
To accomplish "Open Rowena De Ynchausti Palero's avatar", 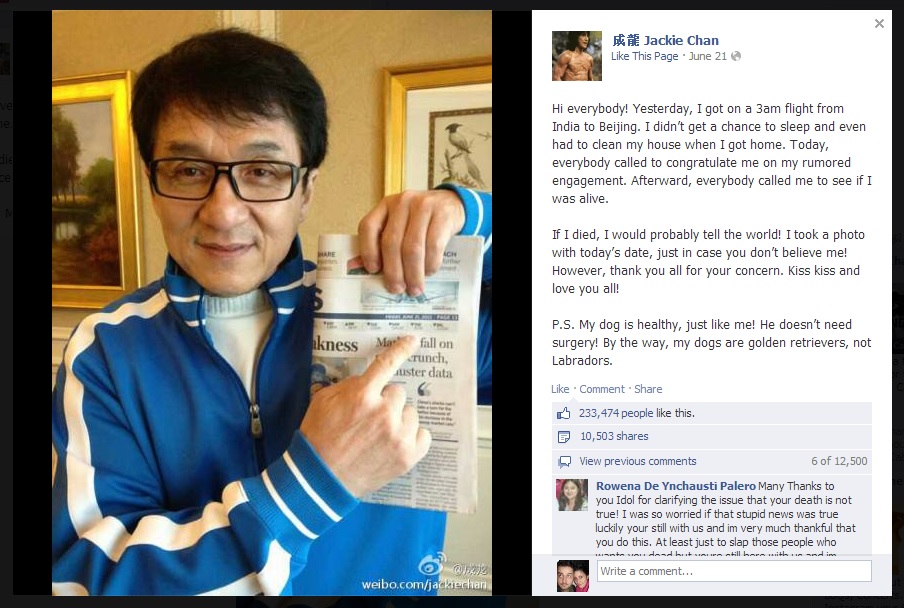I will 572,495.
